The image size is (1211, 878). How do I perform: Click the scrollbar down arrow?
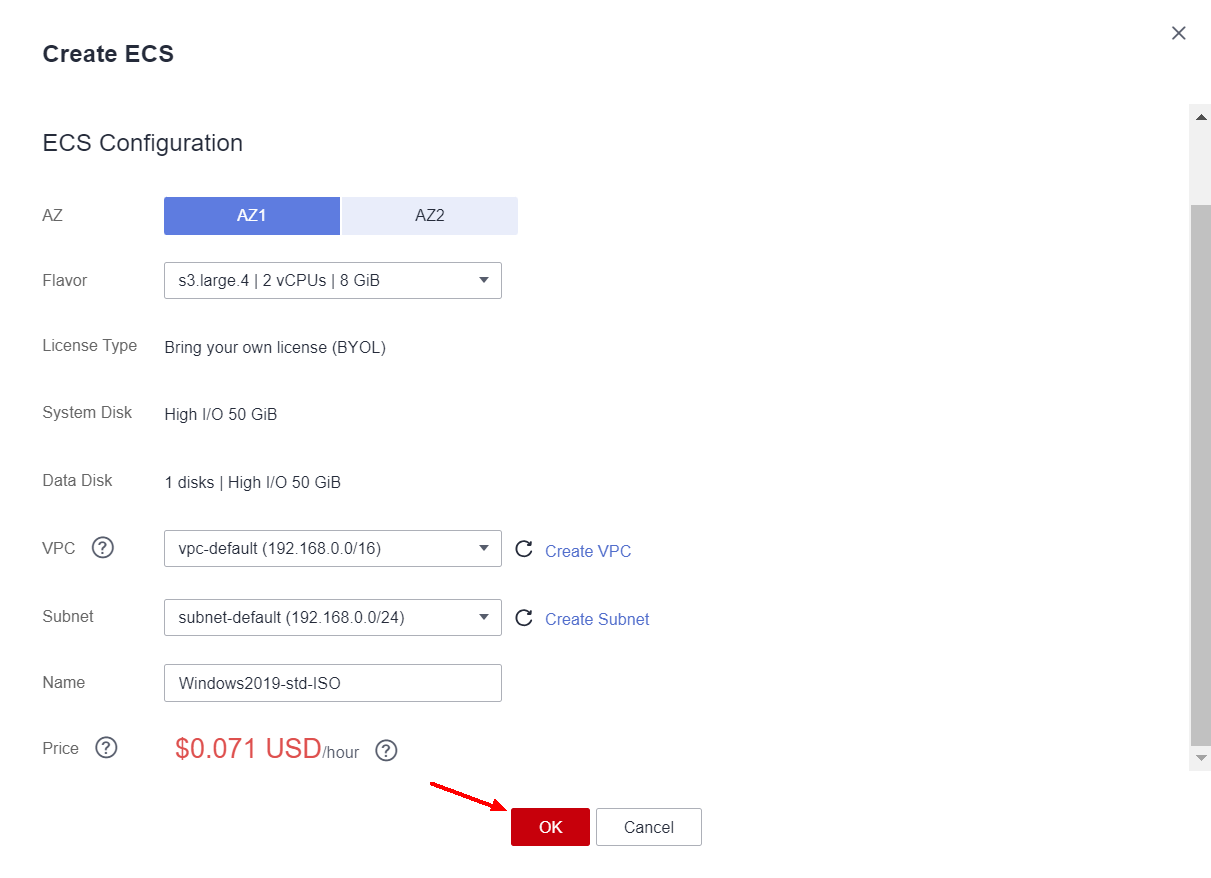[x=1202, y=759]
